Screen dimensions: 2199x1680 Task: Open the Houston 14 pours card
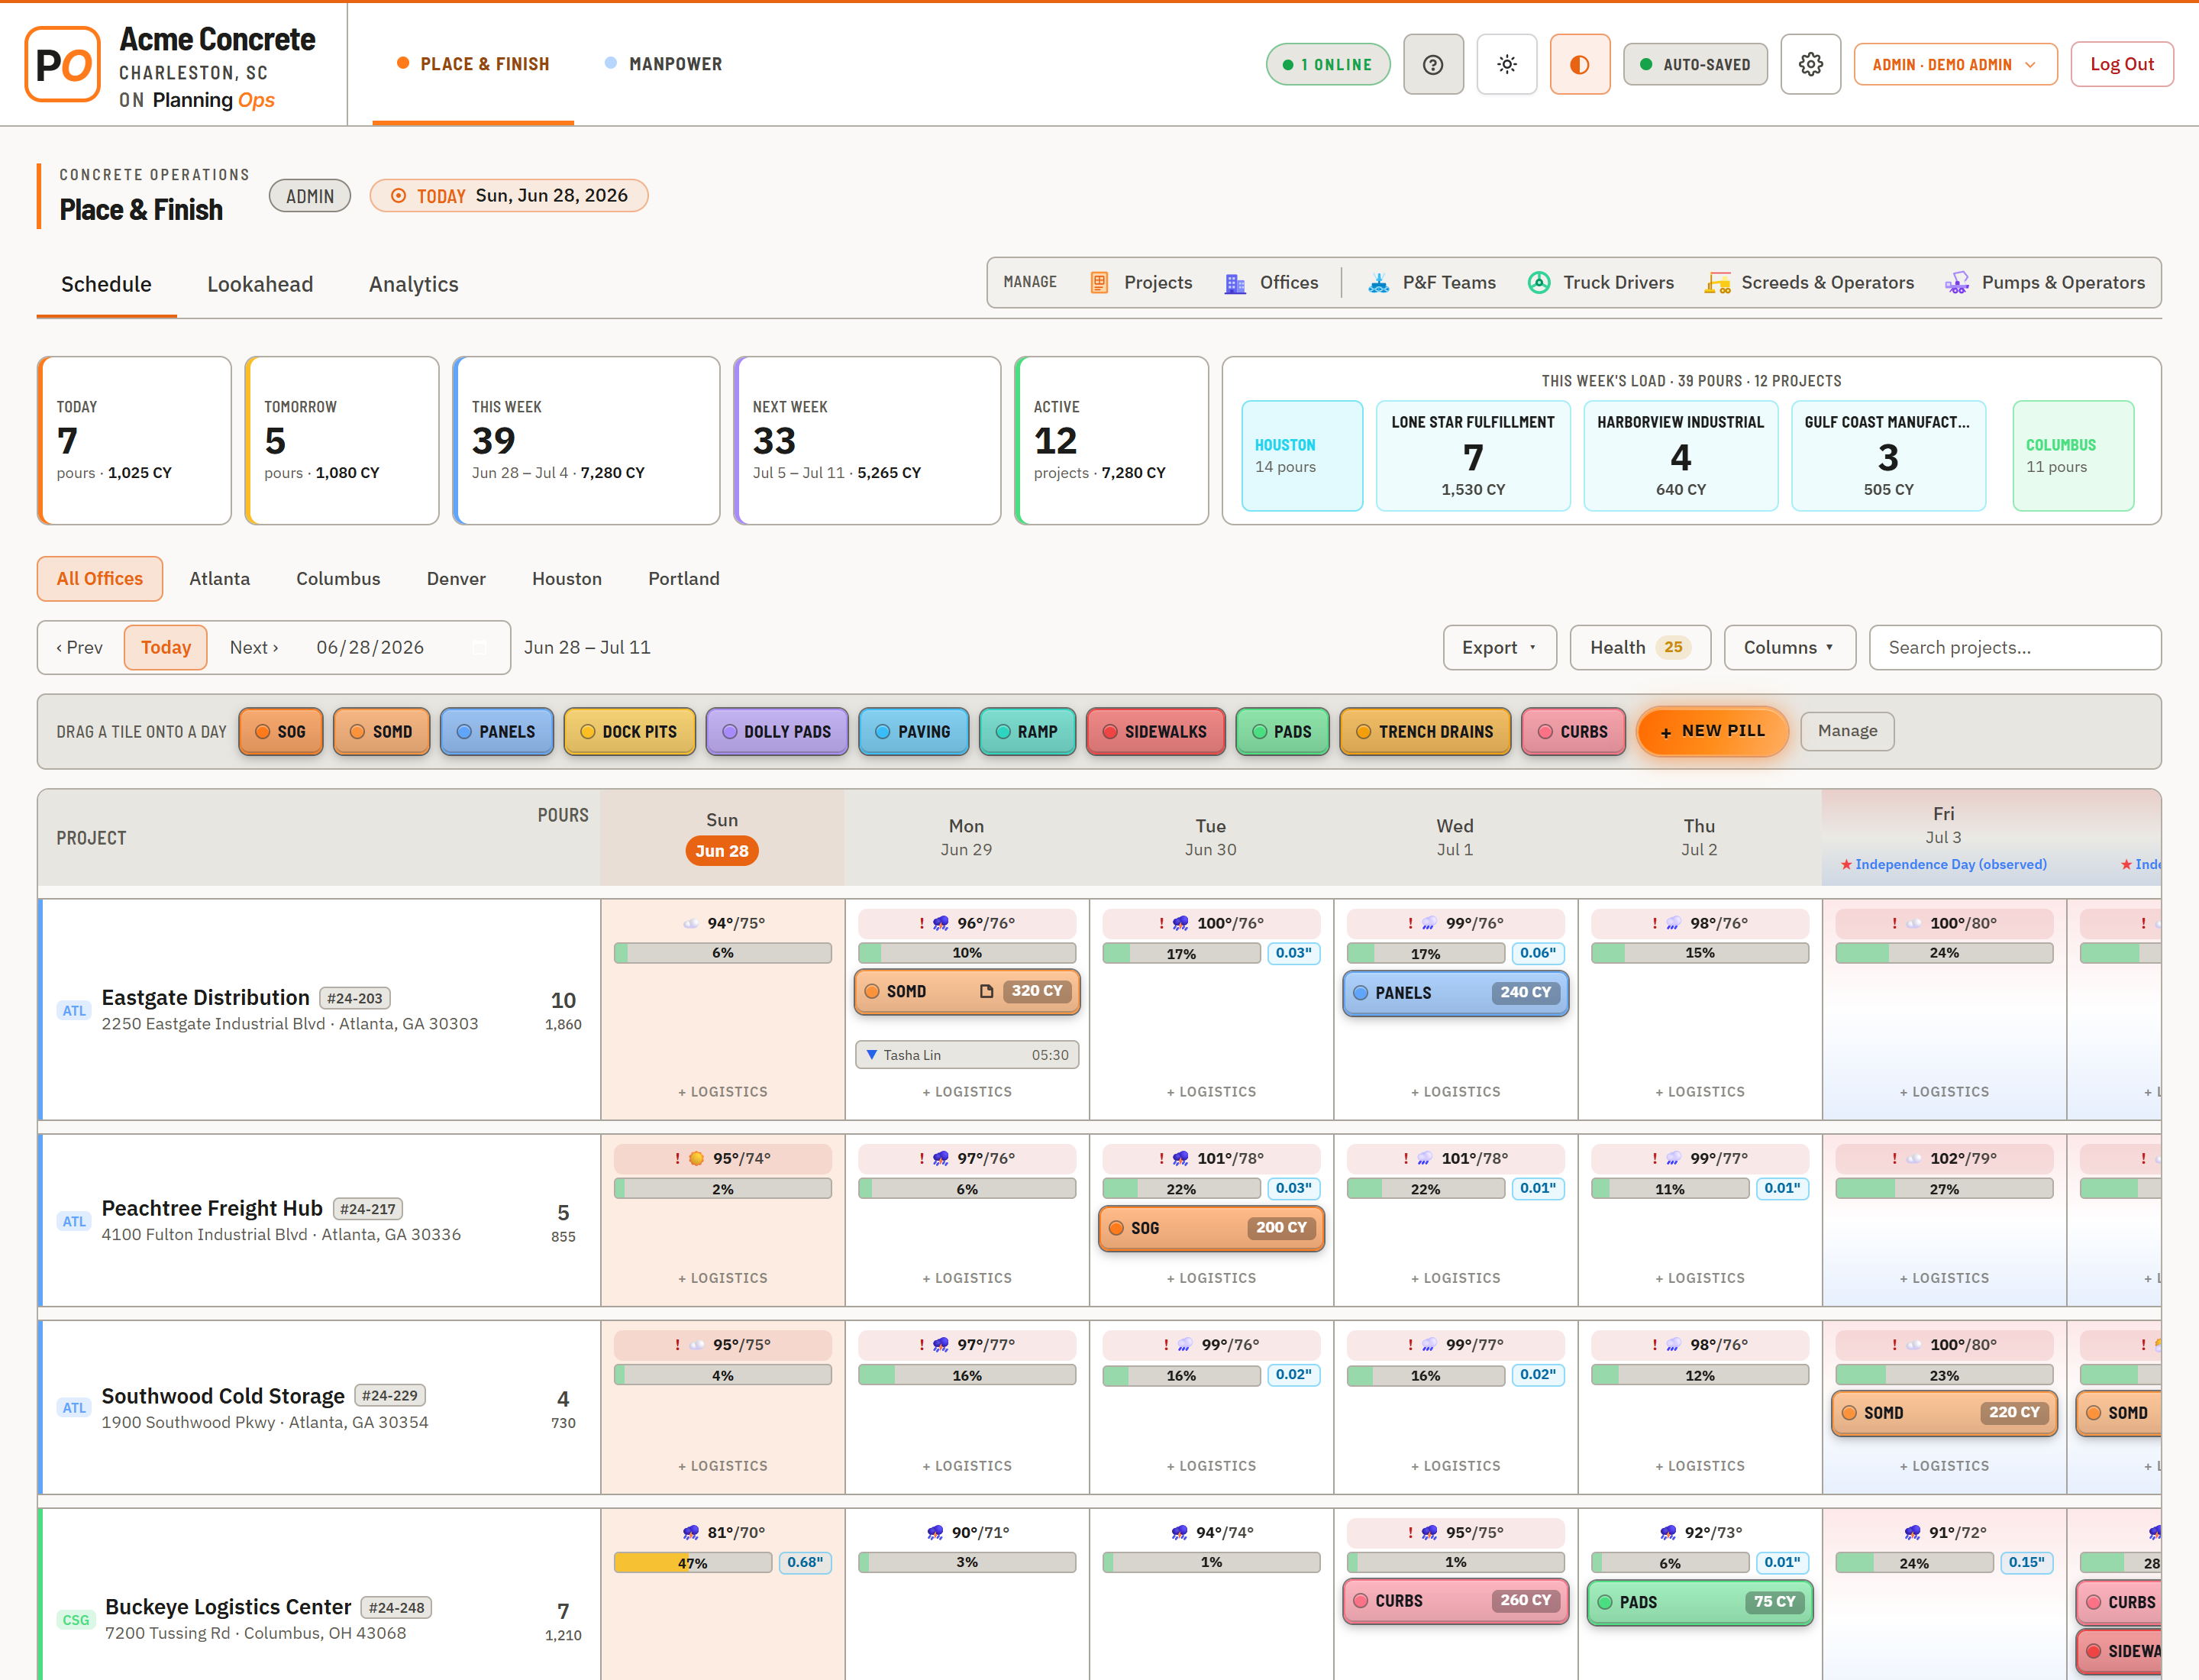click(x=1302, y=455)
